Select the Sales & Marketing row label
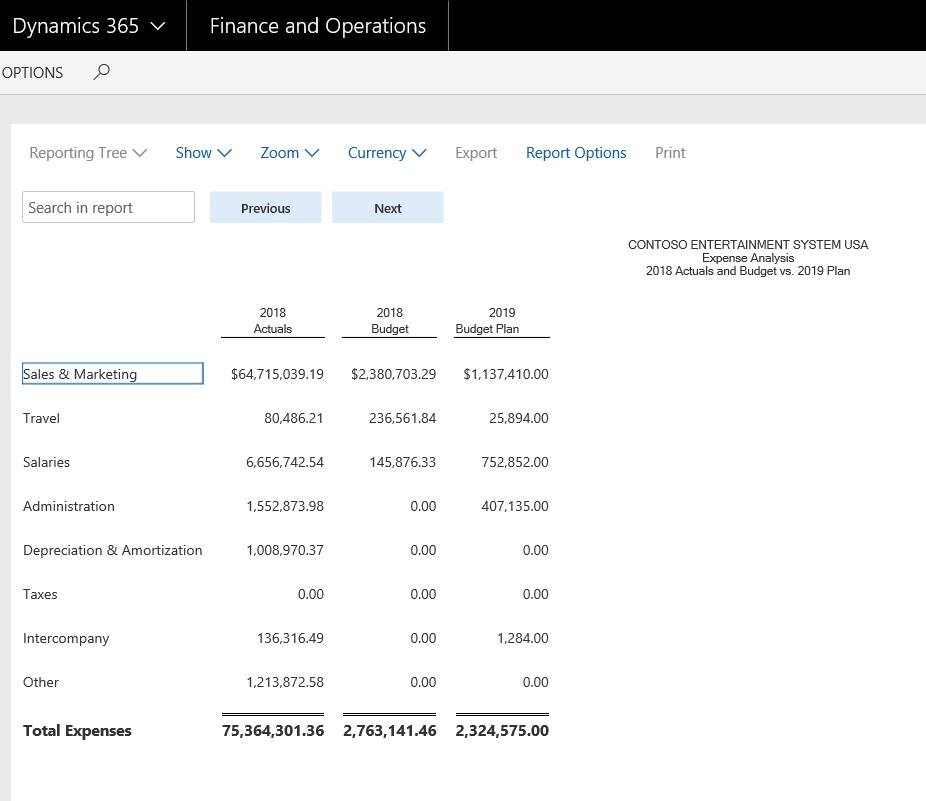The image size is (926, 801). (x=111, y=374)
